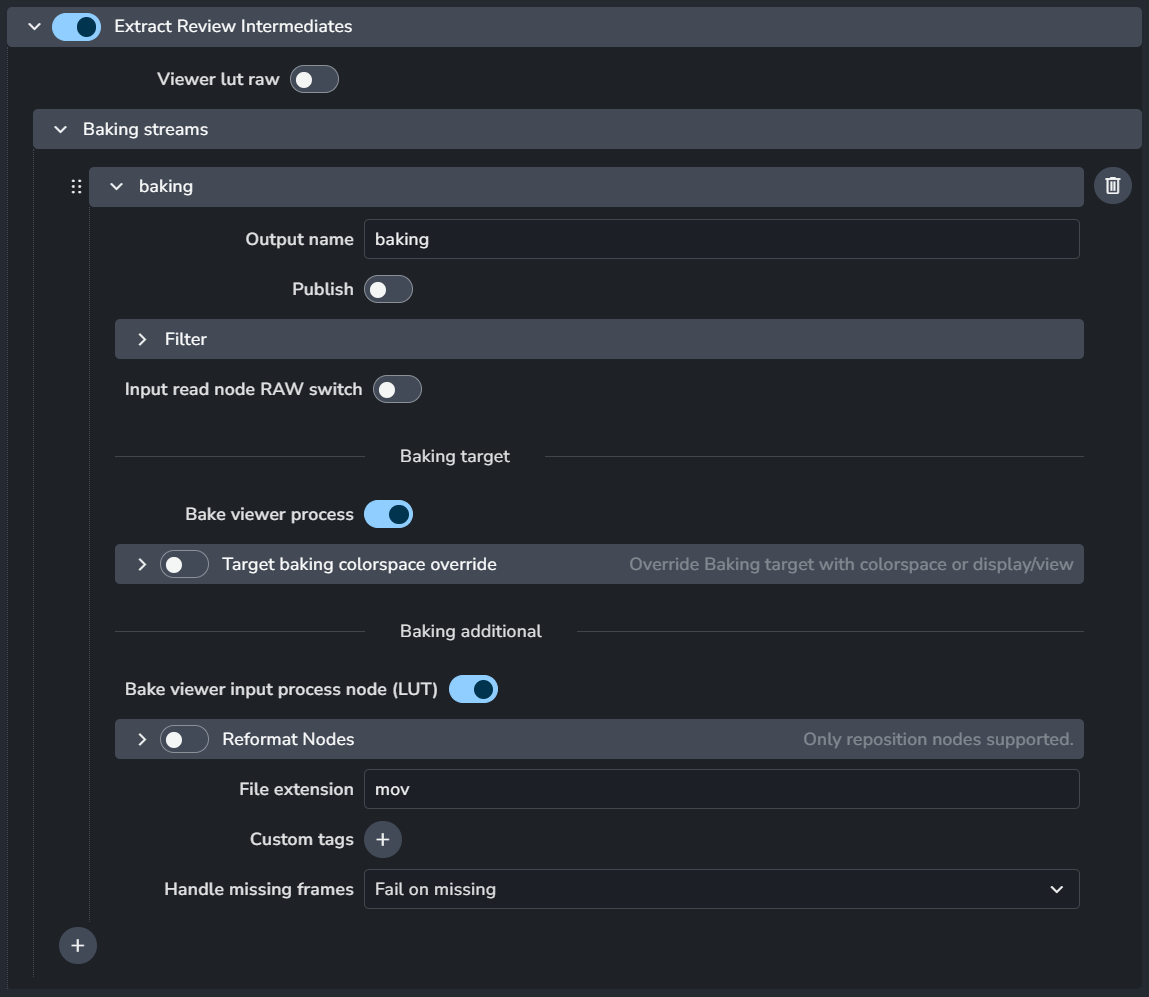Enable the Reformat Nodes toggle
The width and height of the screenshot is (1149, 997).
(x=185, y=739)
